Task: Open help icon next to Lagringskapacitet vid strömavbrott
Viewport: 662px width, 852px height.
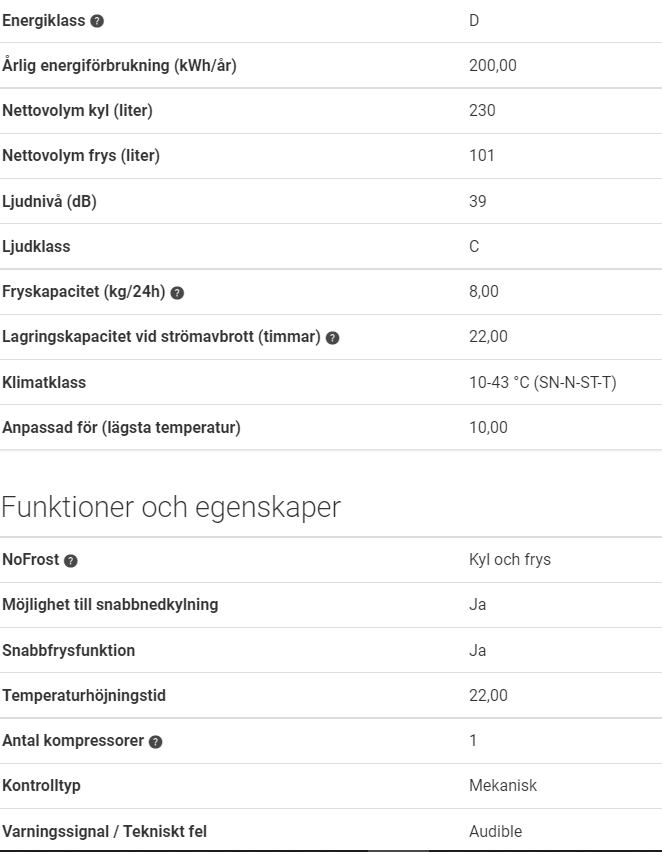Action: pyautogui.click(x=332, y=338)
